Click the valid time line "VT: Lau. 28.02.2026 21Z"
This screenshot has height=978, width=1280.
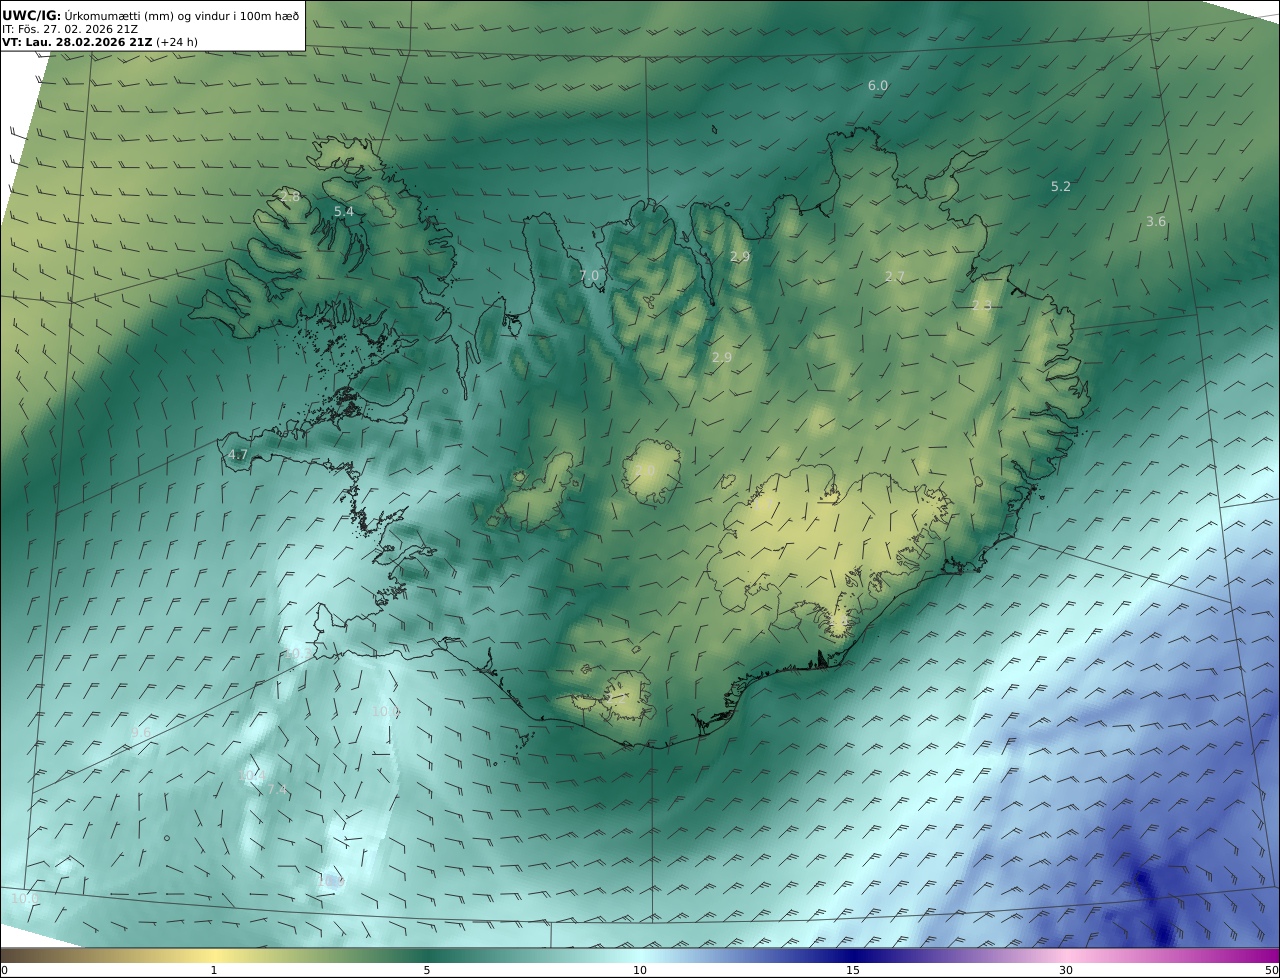click(77, 42)
